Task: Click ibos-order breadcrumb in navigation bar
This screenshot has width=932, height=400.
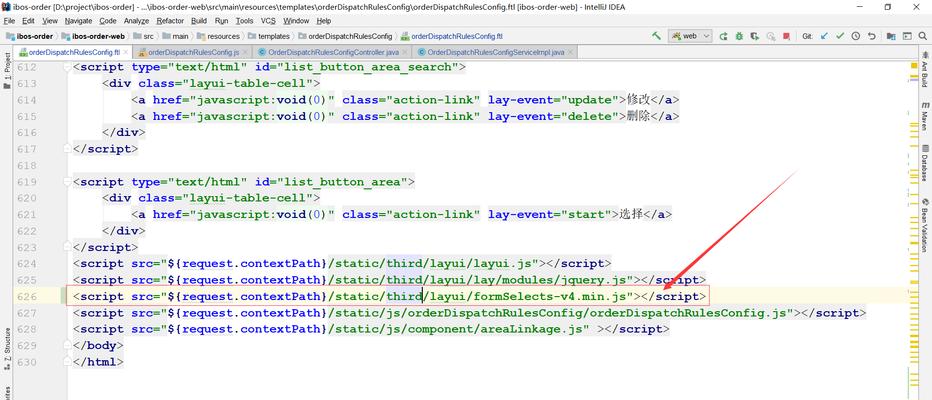Action: [29, 36]
